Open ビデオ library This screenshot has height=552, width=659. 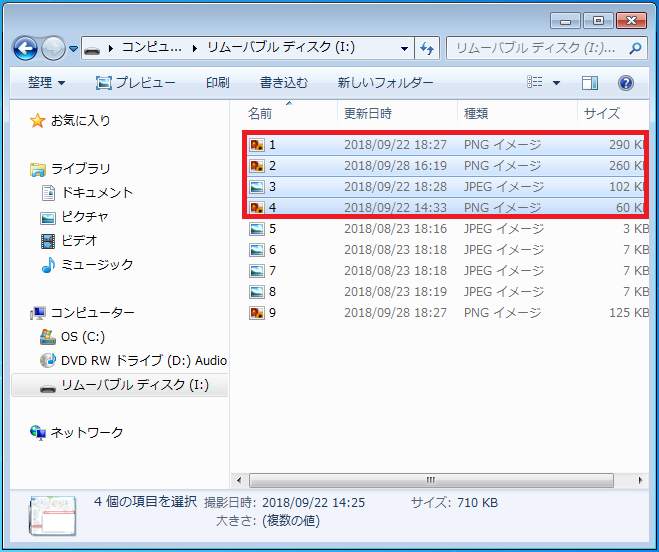coord(79,240)
